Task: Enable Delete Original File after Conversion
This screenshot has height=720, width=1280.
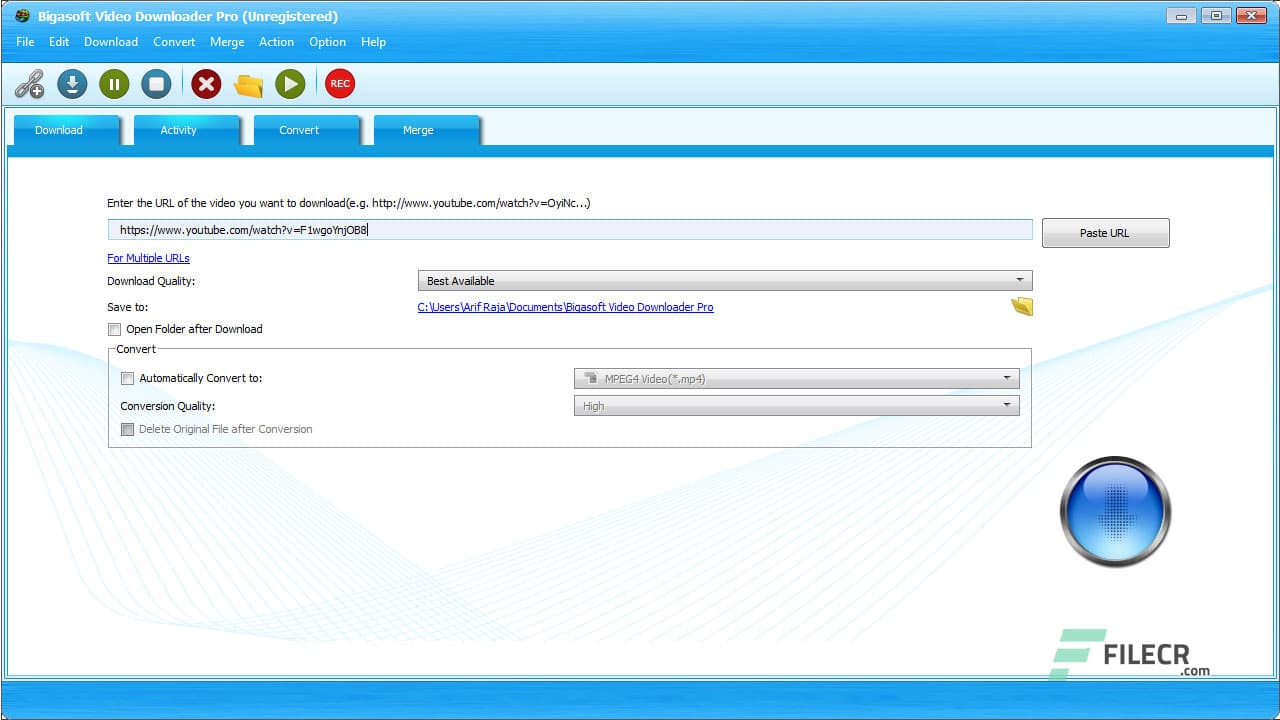Action: point(127,429)
